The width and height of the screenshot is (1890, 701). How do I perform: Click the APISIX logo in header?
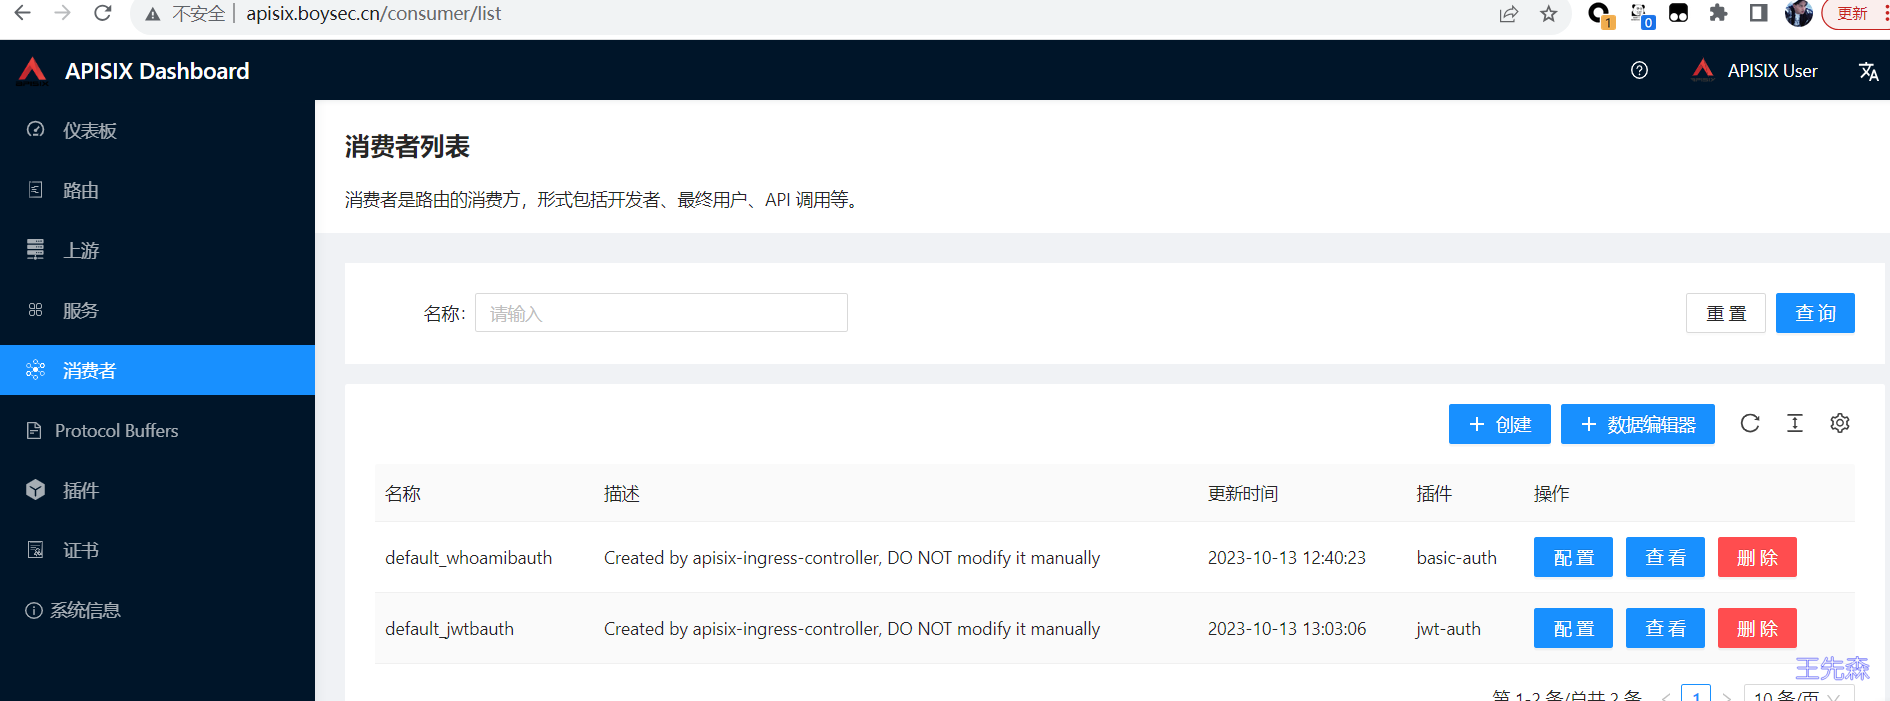click(32, 71)
